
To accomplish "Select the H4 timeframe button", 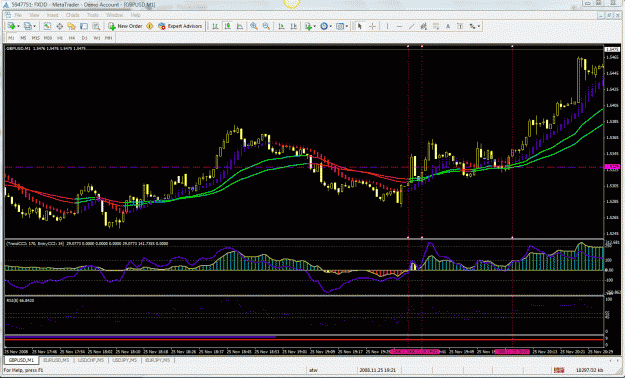I will click(x=72, y=38).
